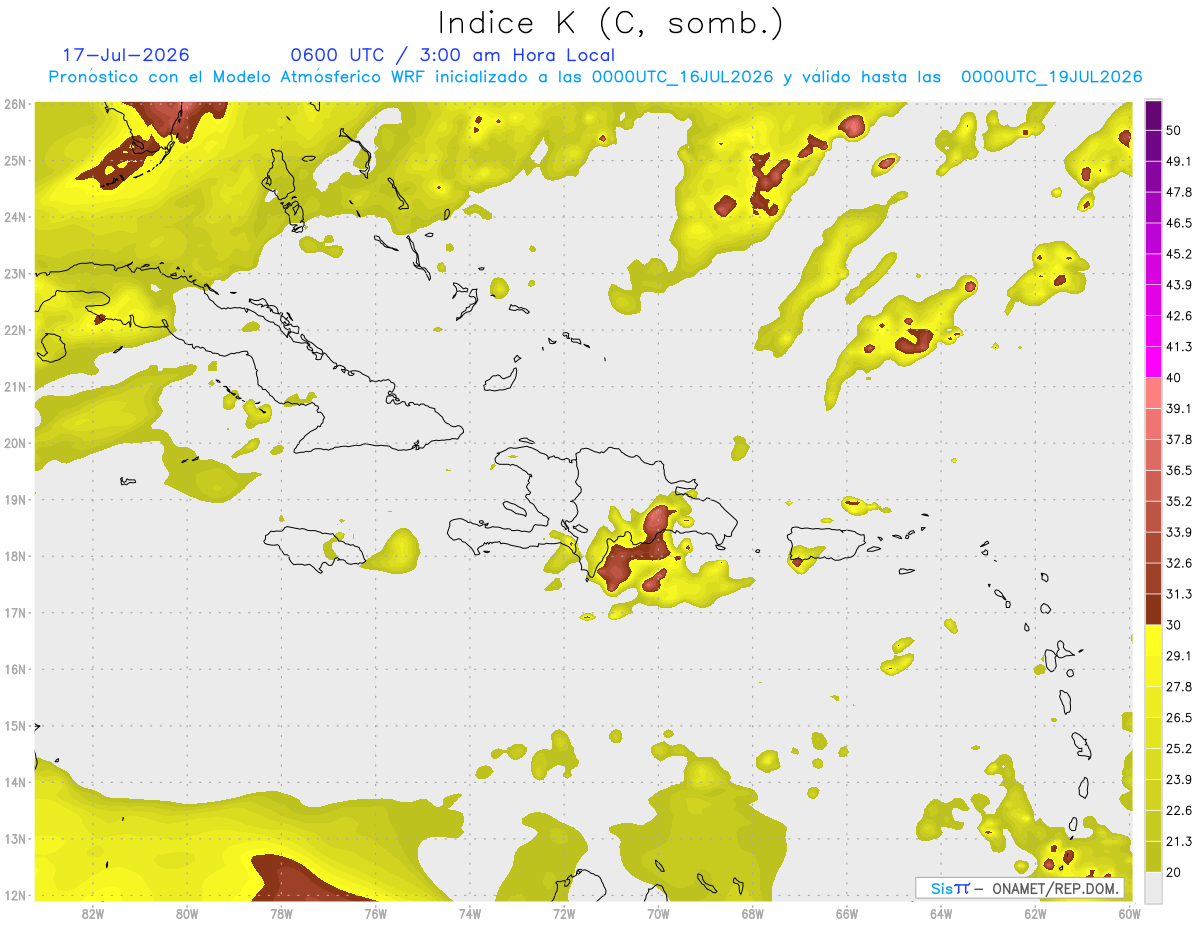This screenshot has height=927, width=1200.
Task: Click the "74W" longitude label
Action: click(x=470, y=913)
